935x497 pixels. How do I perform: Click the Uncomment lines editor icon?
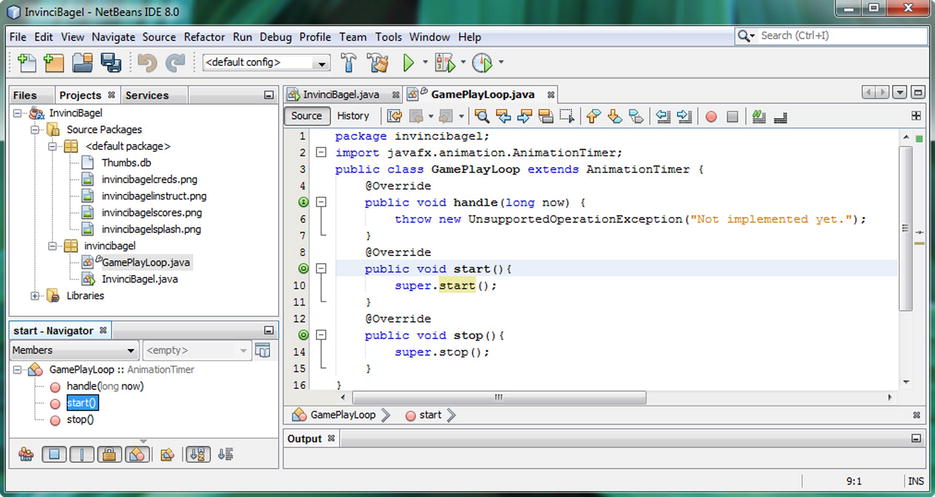[780, 117]
